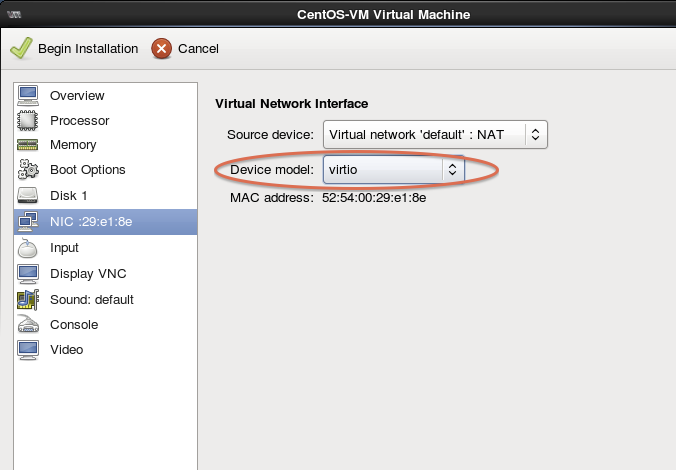Click the Console terminal icon

(x=28, y=325)
